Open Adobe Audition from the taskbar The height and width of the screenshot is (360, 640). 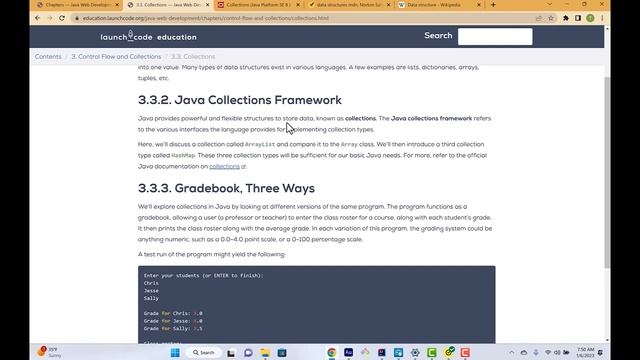point(348,352)
